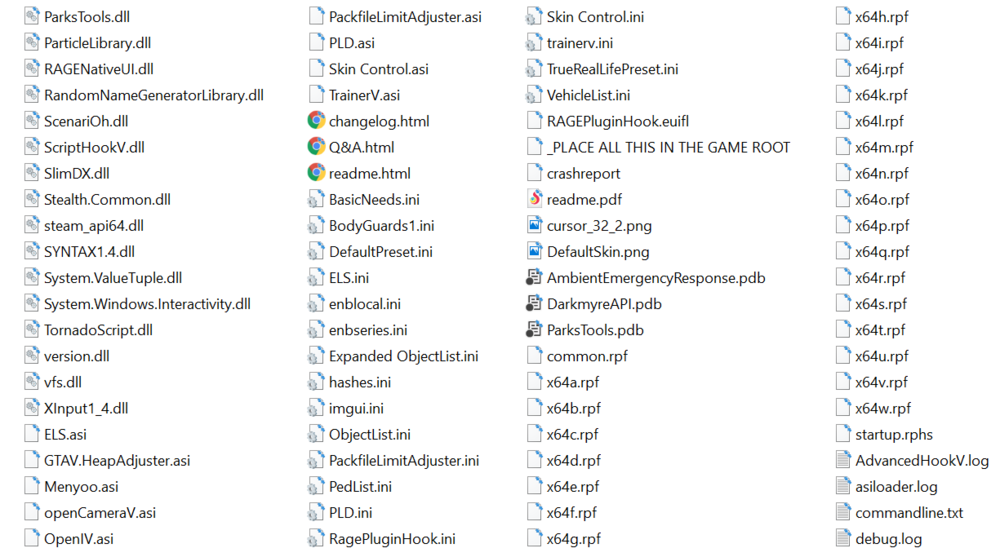The image size is (1000, 557).
Task: Click the blank file icon of Menyoo.asi
Action: click(x=32, y=486)
